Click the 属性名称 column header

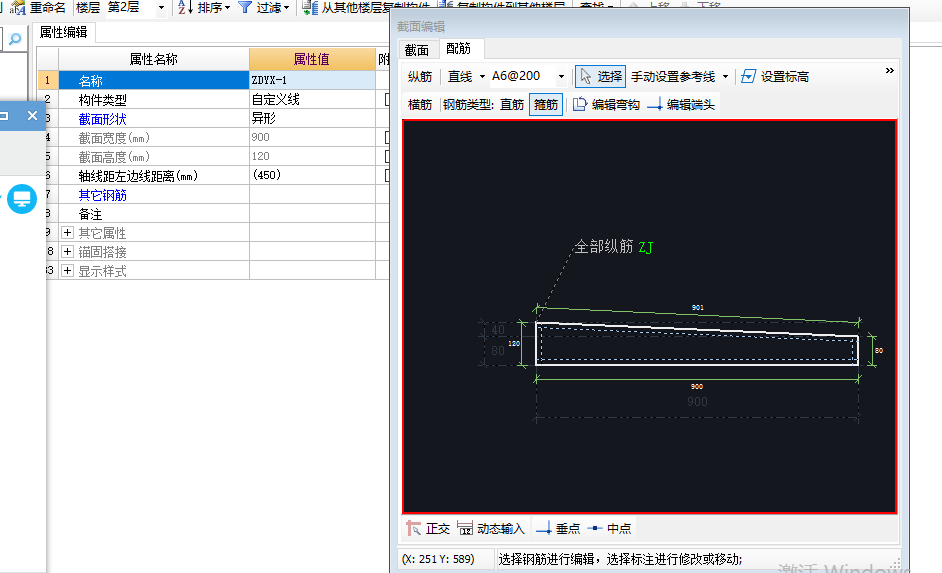coord(154,59)
